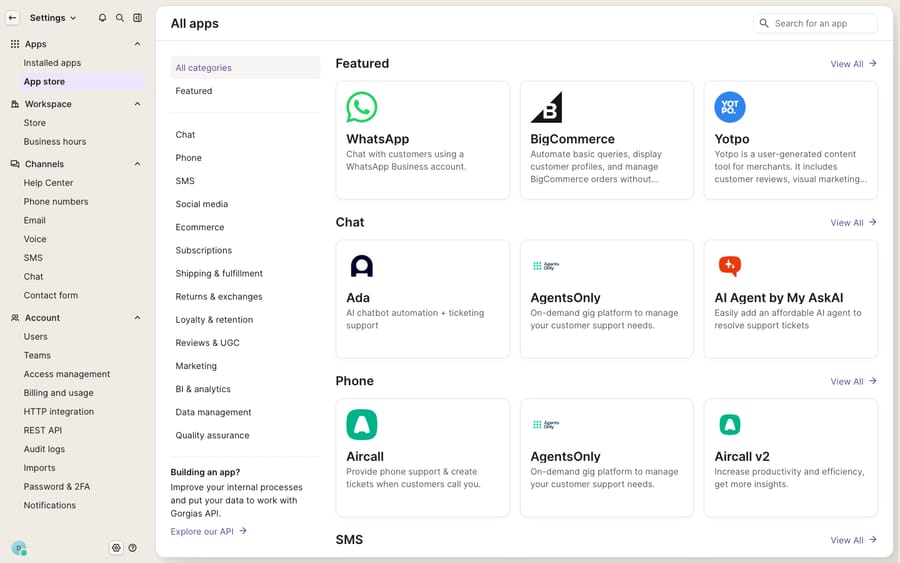Click the Apps grid icon
This screenshot has width=900, height=563.
15,44
